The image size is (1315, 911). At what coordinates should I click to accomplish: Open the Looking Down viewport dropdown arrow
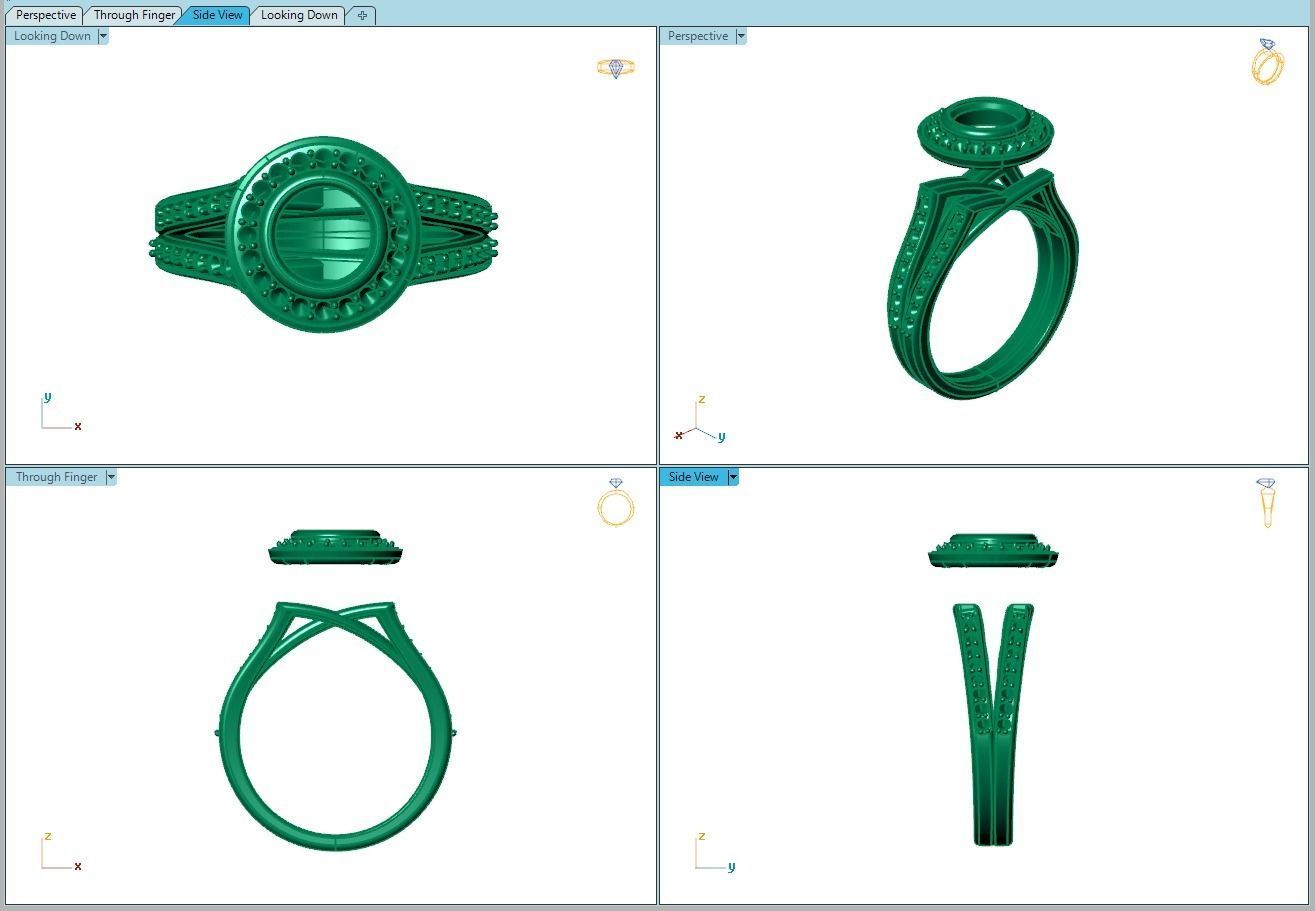[103, 36]
